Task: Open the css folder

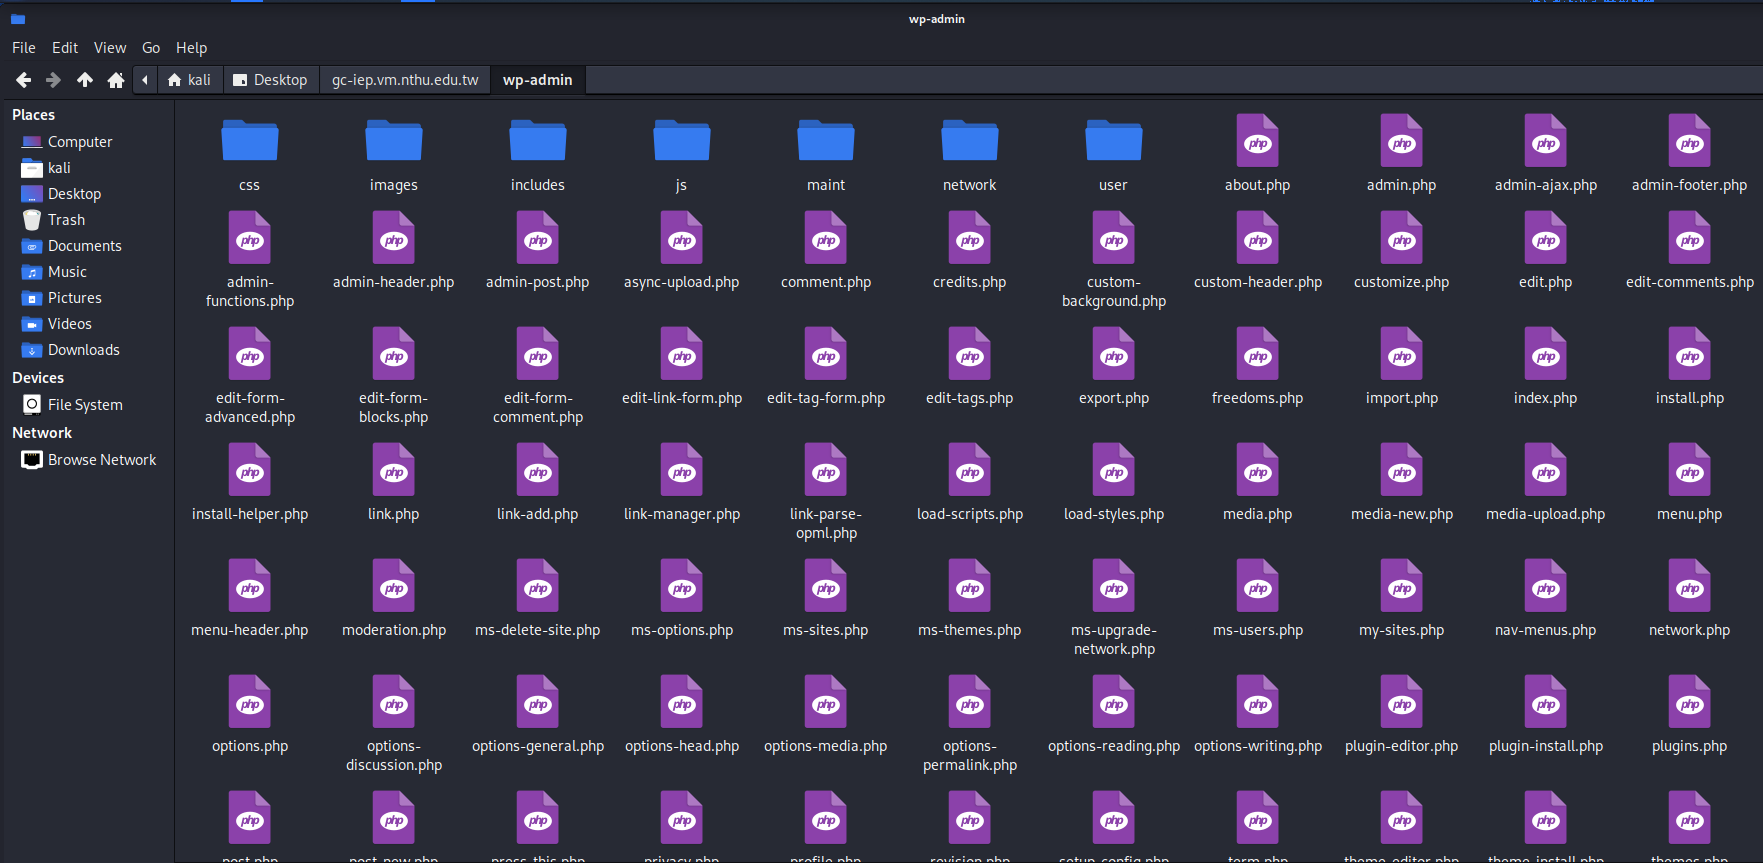Action: [250, 140]
